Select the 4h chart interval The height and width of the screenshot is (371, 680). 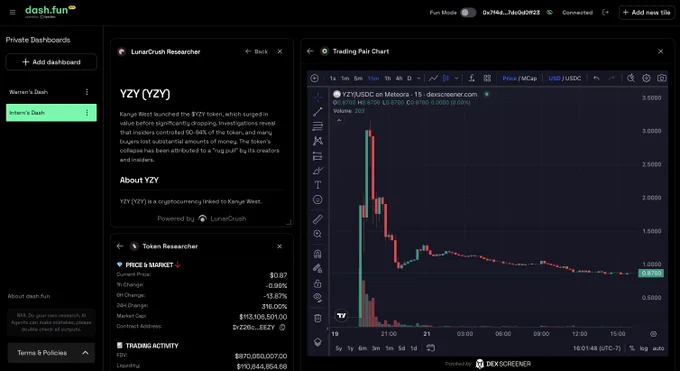[x=399, y=79]
